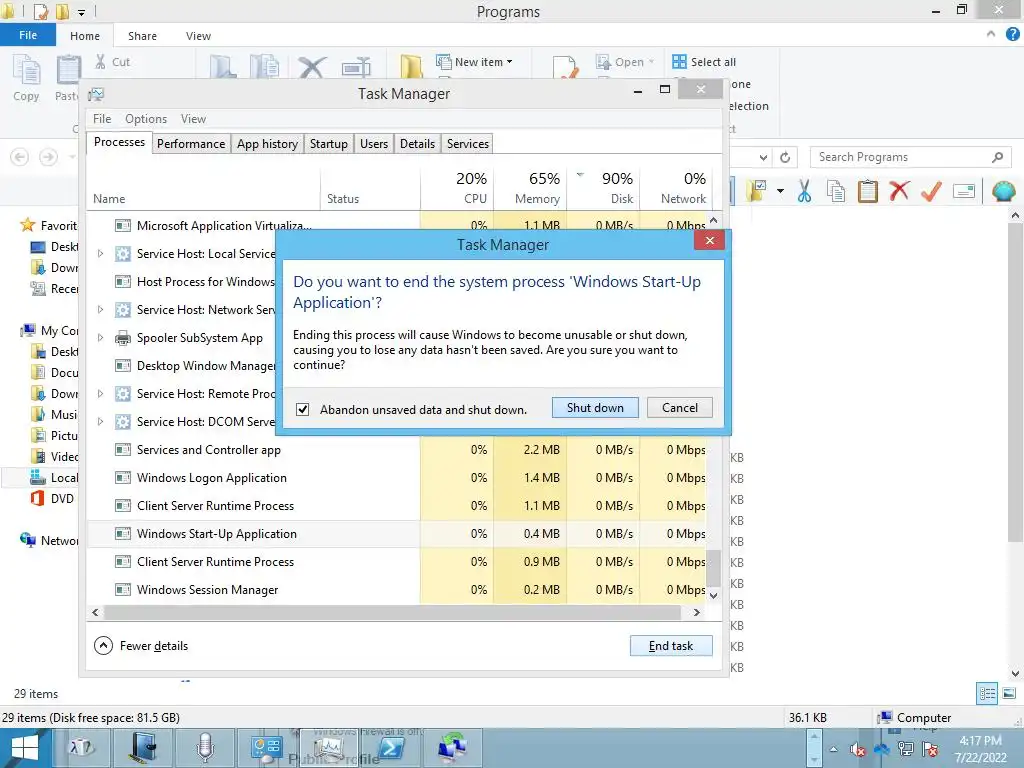The height and width of the screenshot is (768, 1024).
Task: Switch Explorer to details view icon
Action: [987, 694]
